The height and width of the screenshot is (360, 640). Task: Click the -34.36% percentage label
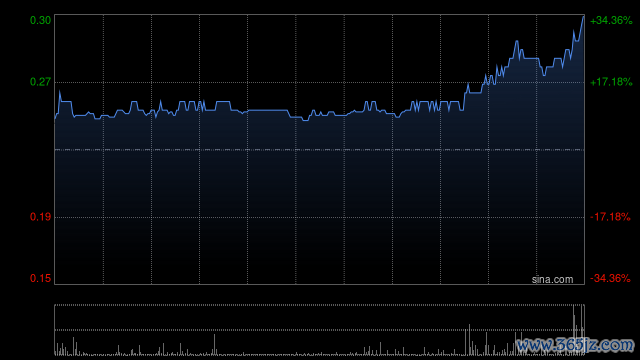tap(610, 278)
